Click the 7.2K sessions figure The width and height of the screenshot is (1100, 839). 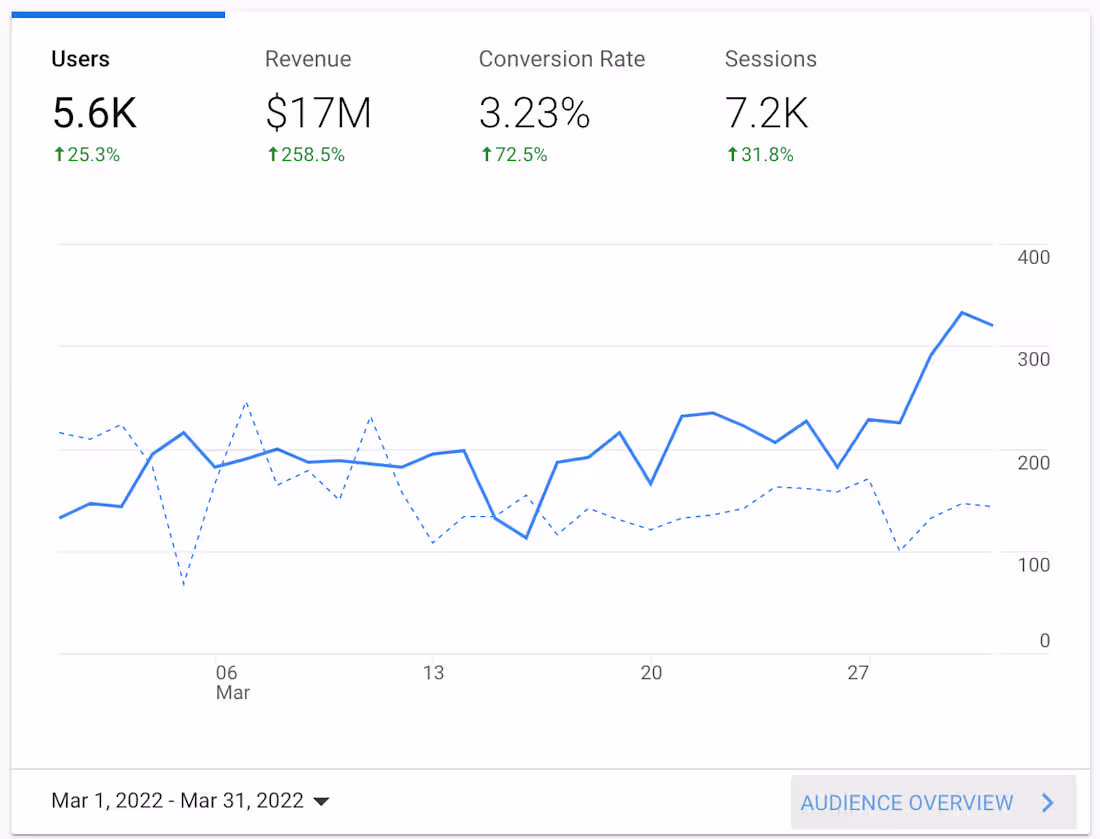coord(766,113)
